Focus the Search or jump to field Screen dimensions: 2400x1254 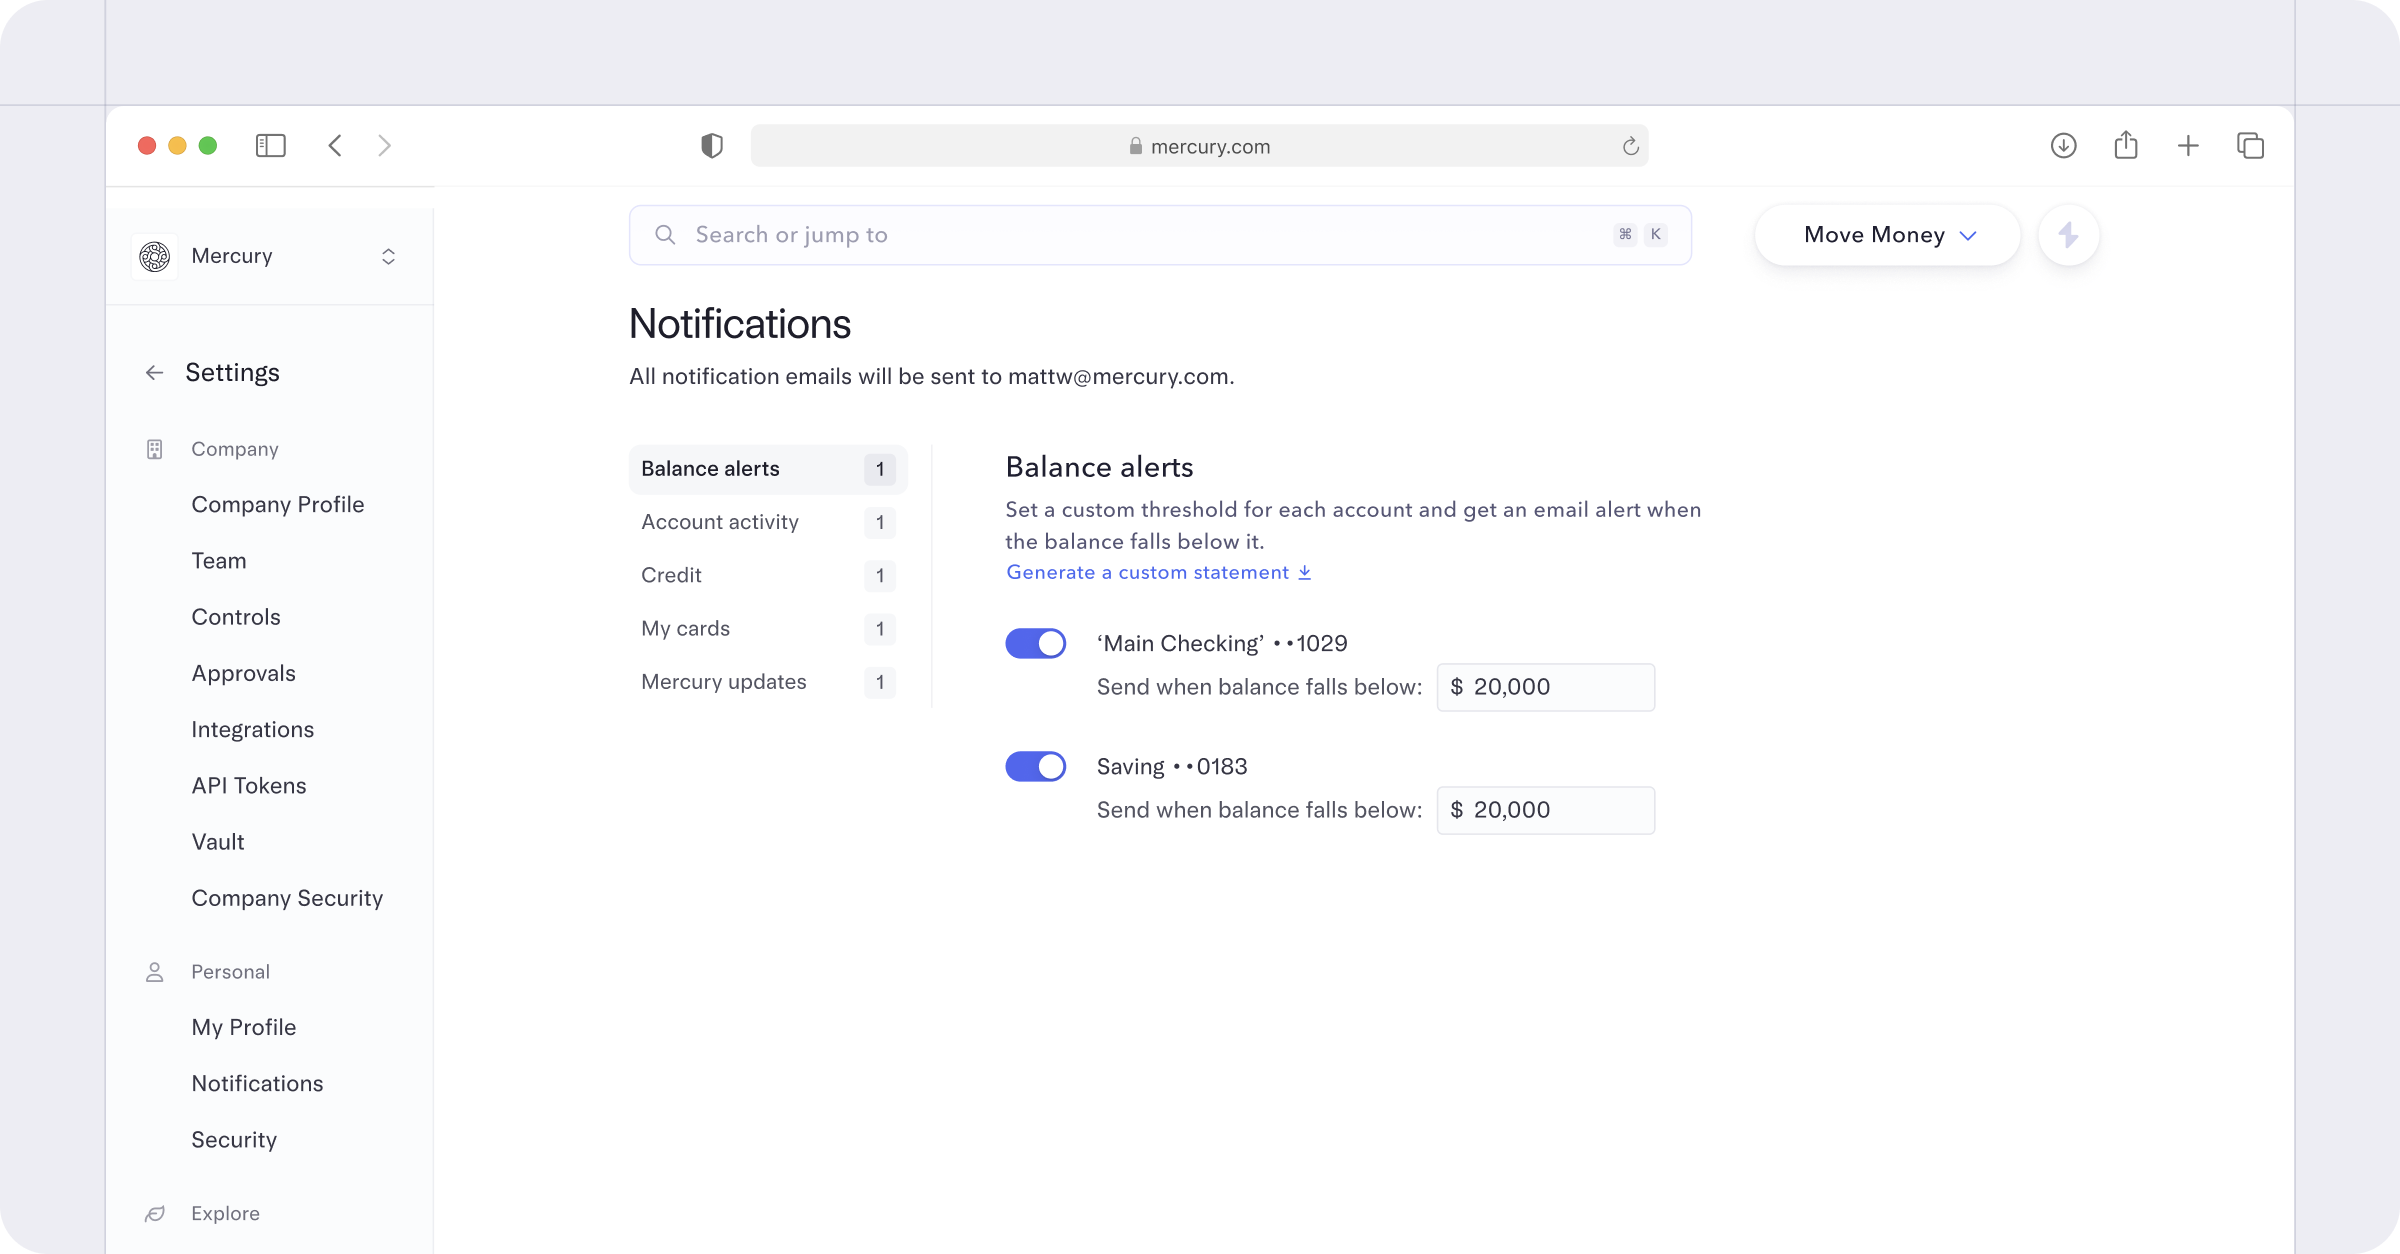1160,235
